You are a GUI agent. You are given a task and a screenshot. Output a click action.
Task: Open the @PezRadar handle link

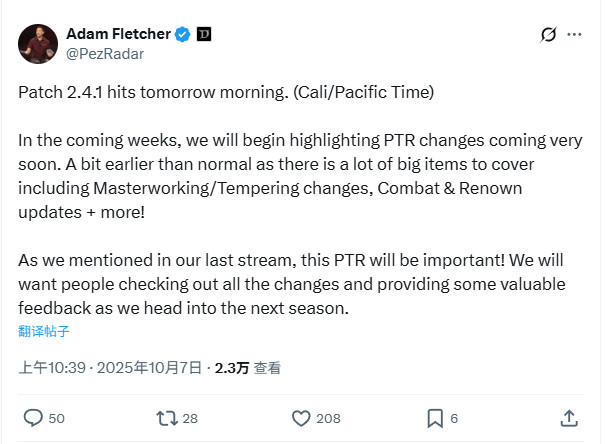coord(103,55)
